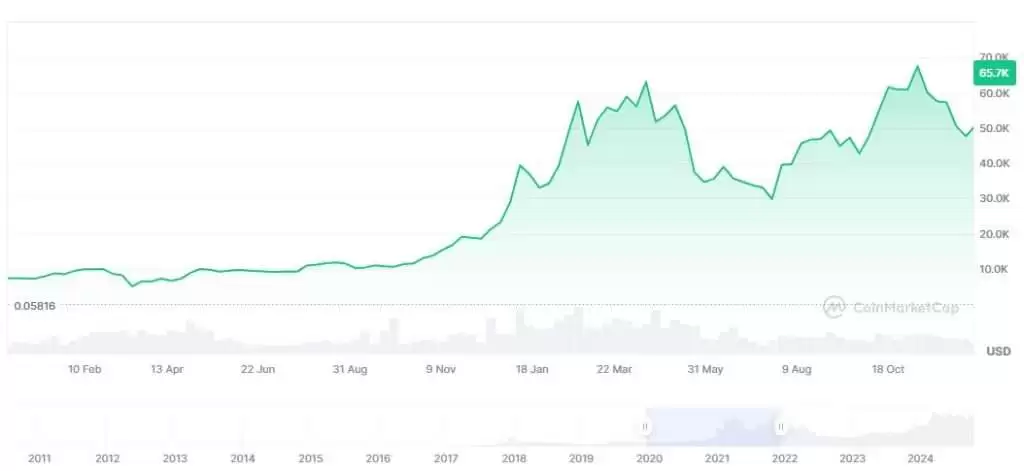Click the USD currency label
Screen dimensions: 1024x471
pos(998,351)
